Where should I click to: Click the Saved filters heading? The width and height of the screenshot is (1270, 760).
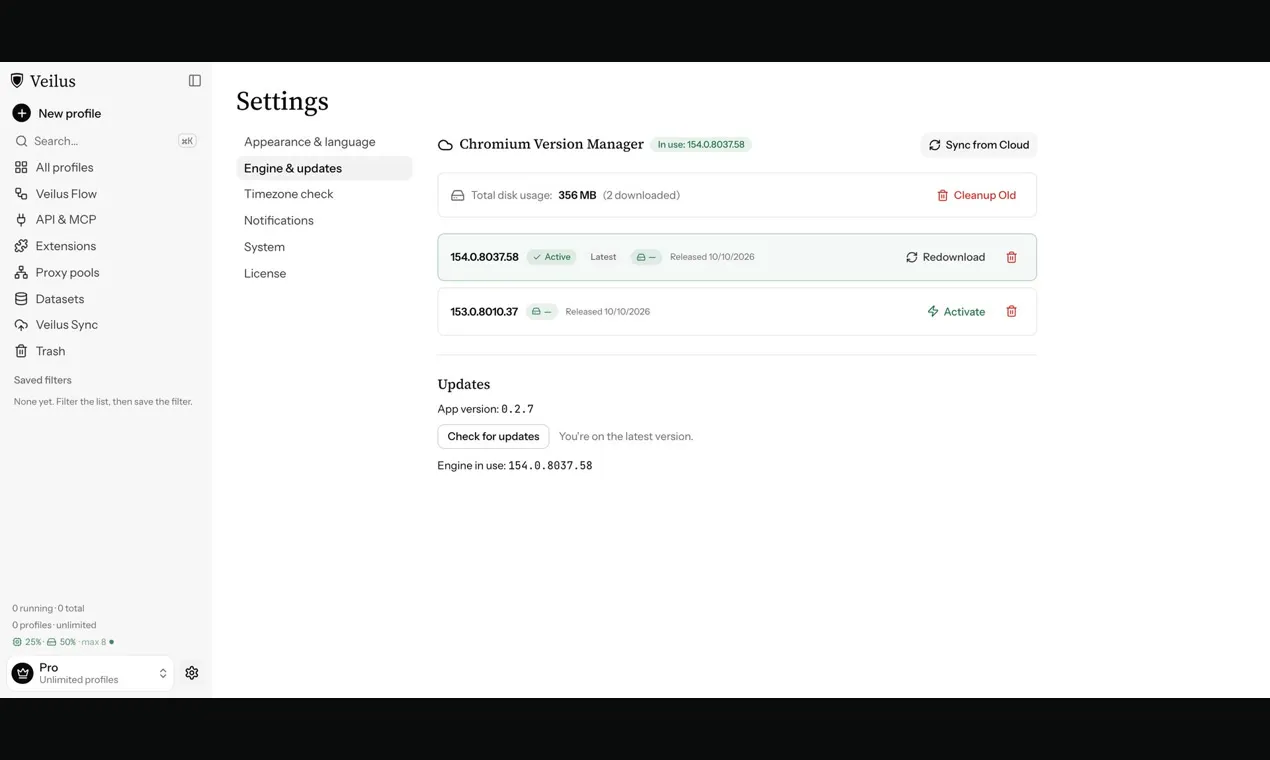tap(43, 380)
